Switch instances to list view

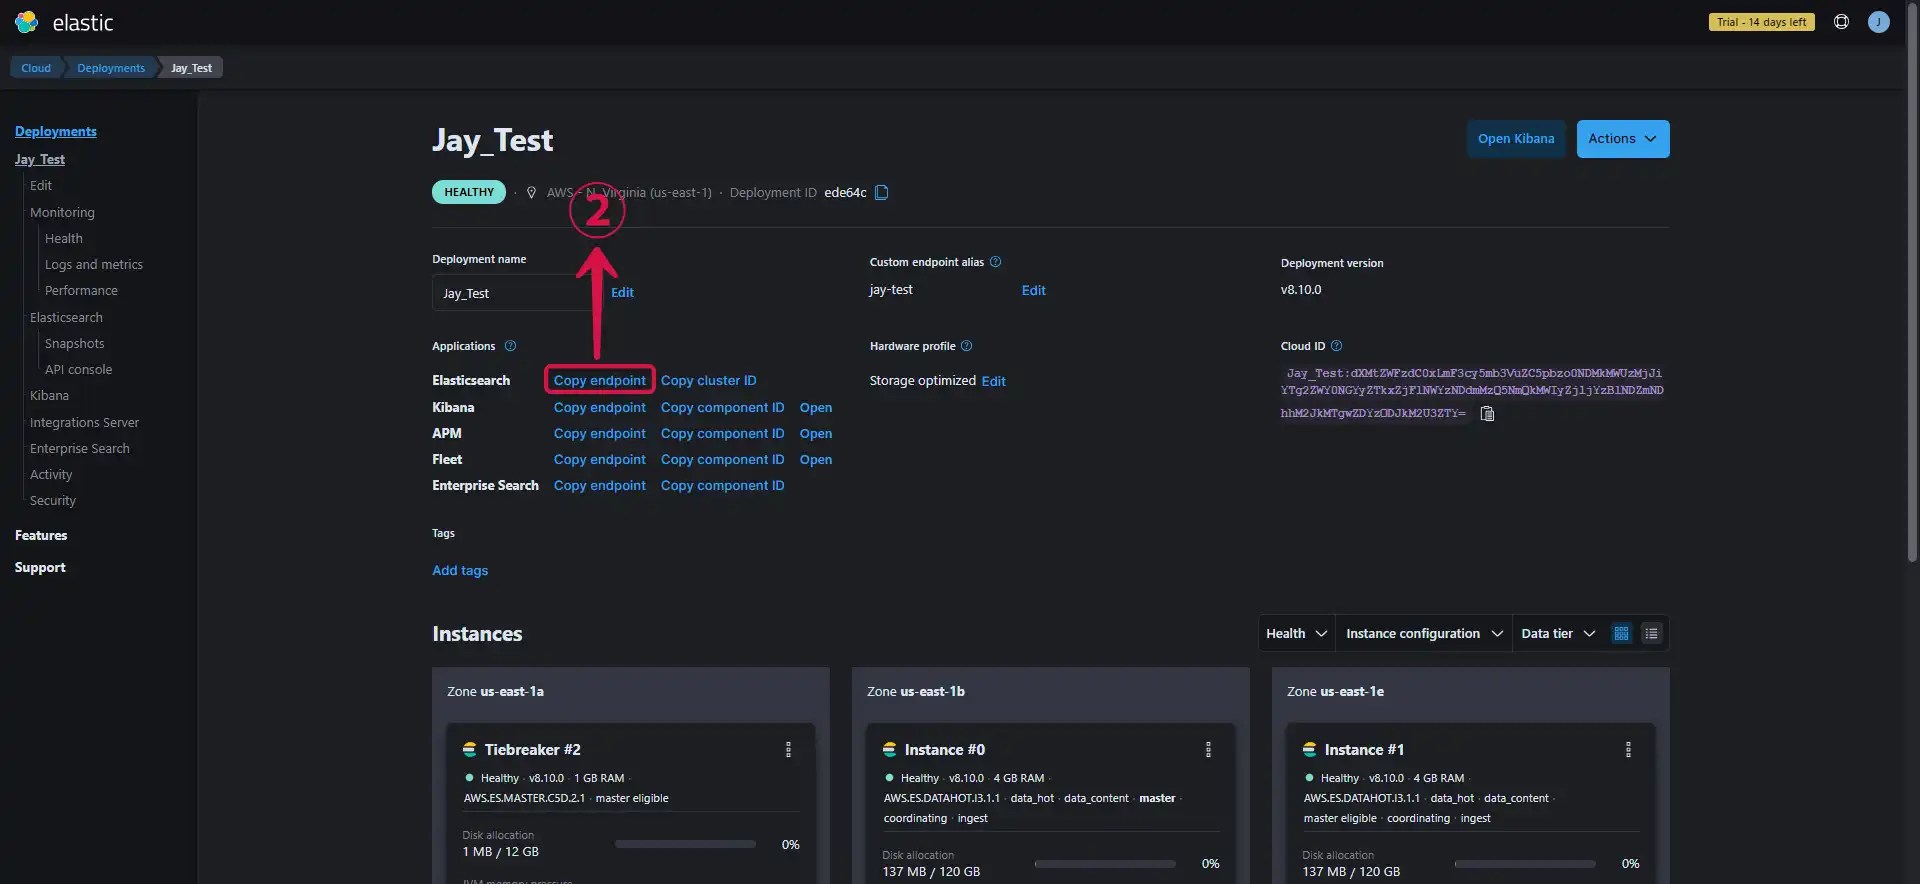coord(1651,634)
